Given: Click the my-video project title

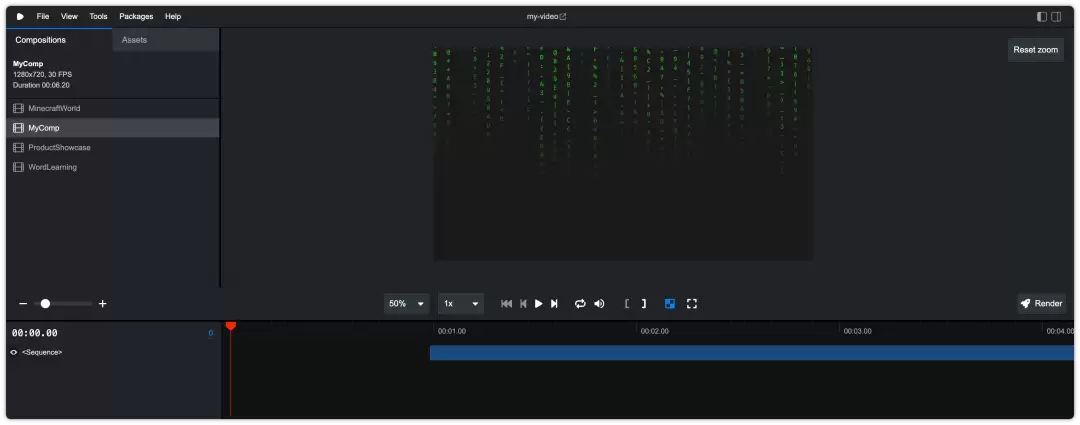Looking at the screenshot, I should pos(541,17).
